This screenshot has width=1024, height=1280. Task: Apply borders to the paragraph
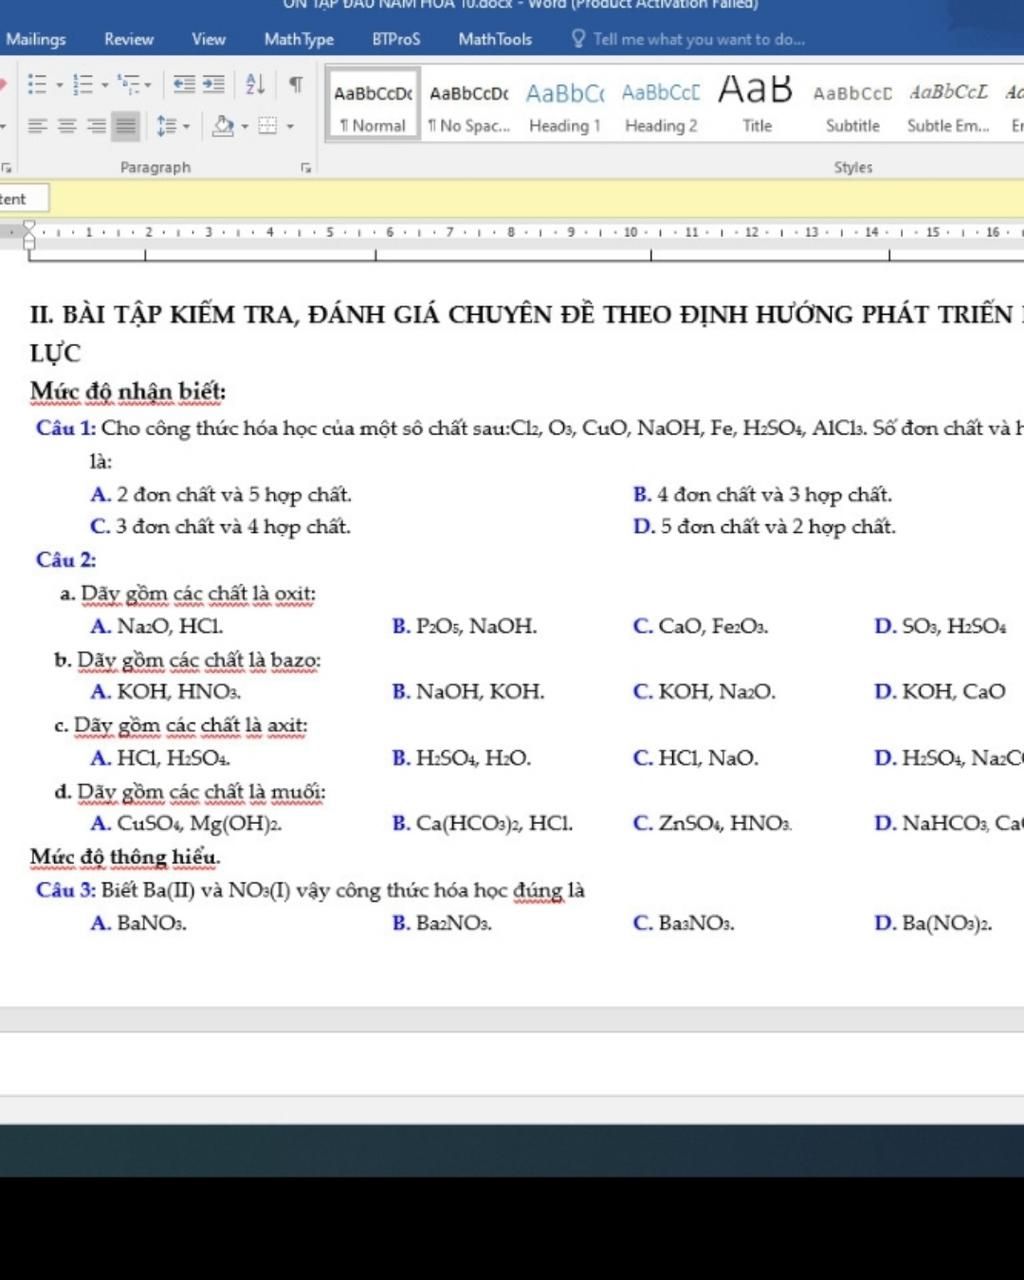pyautogui.click(x=267, y=126)
